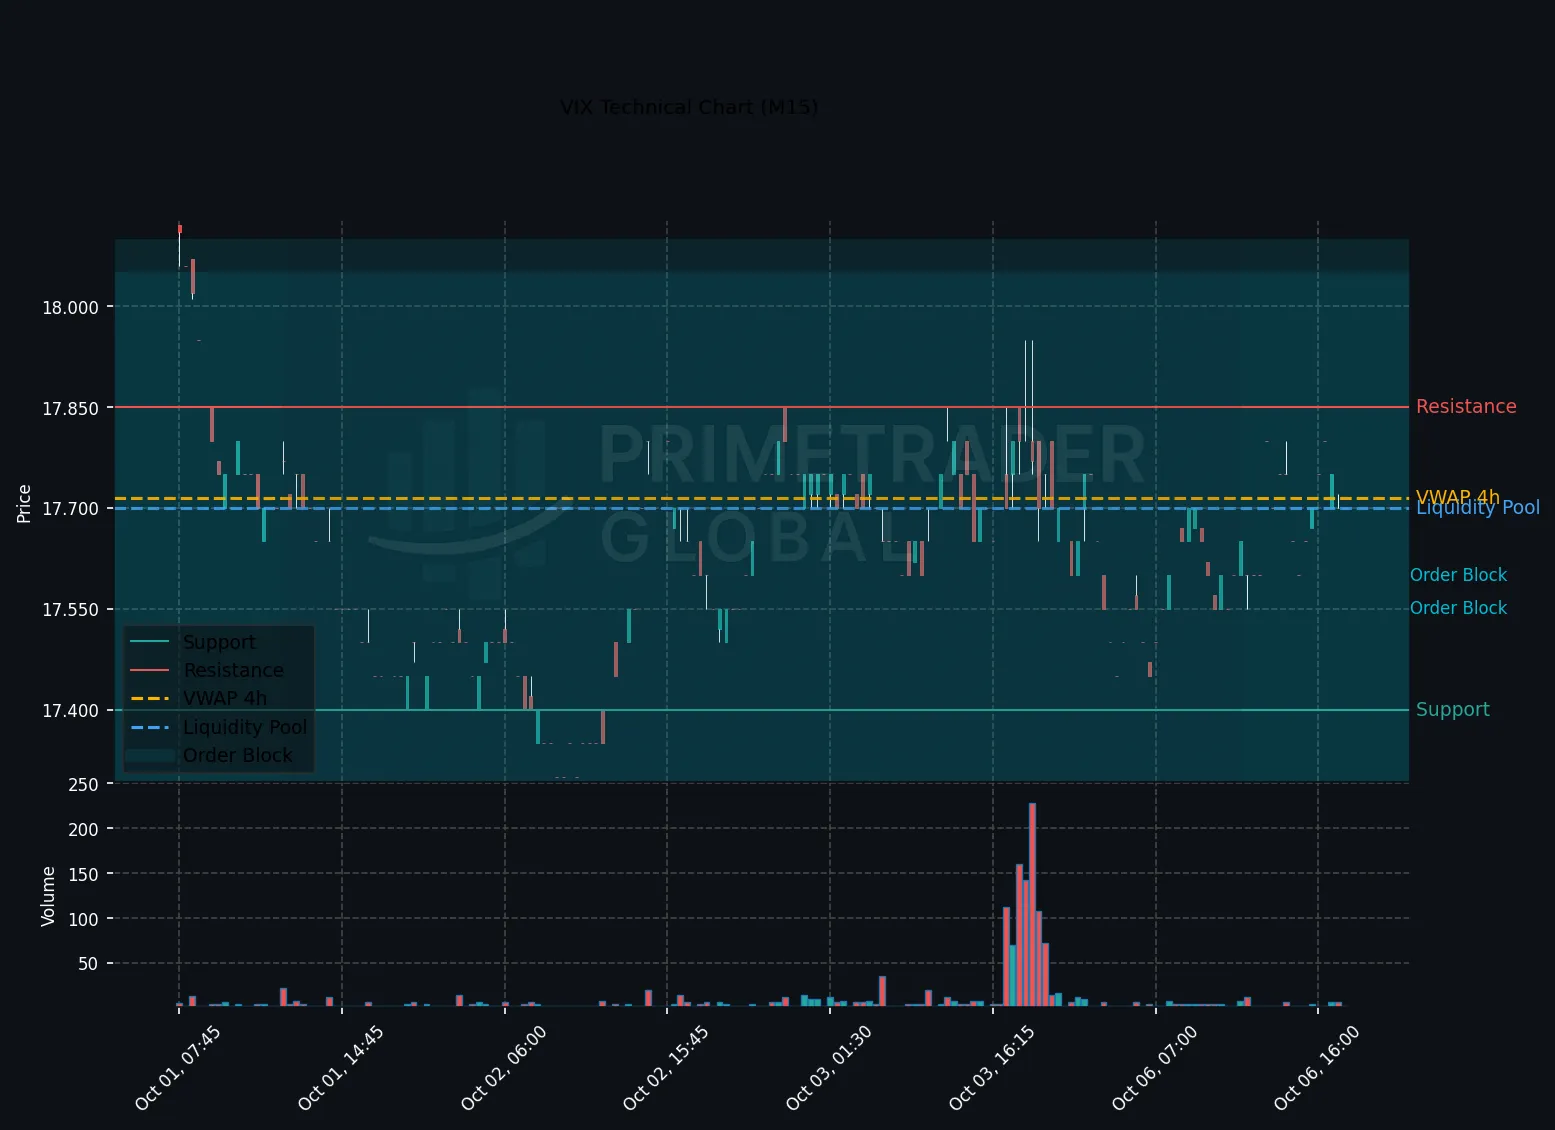The image size is (1555, 1130).
Task: Select the 17.400 price axis tick label
Action: pos(70,711)
